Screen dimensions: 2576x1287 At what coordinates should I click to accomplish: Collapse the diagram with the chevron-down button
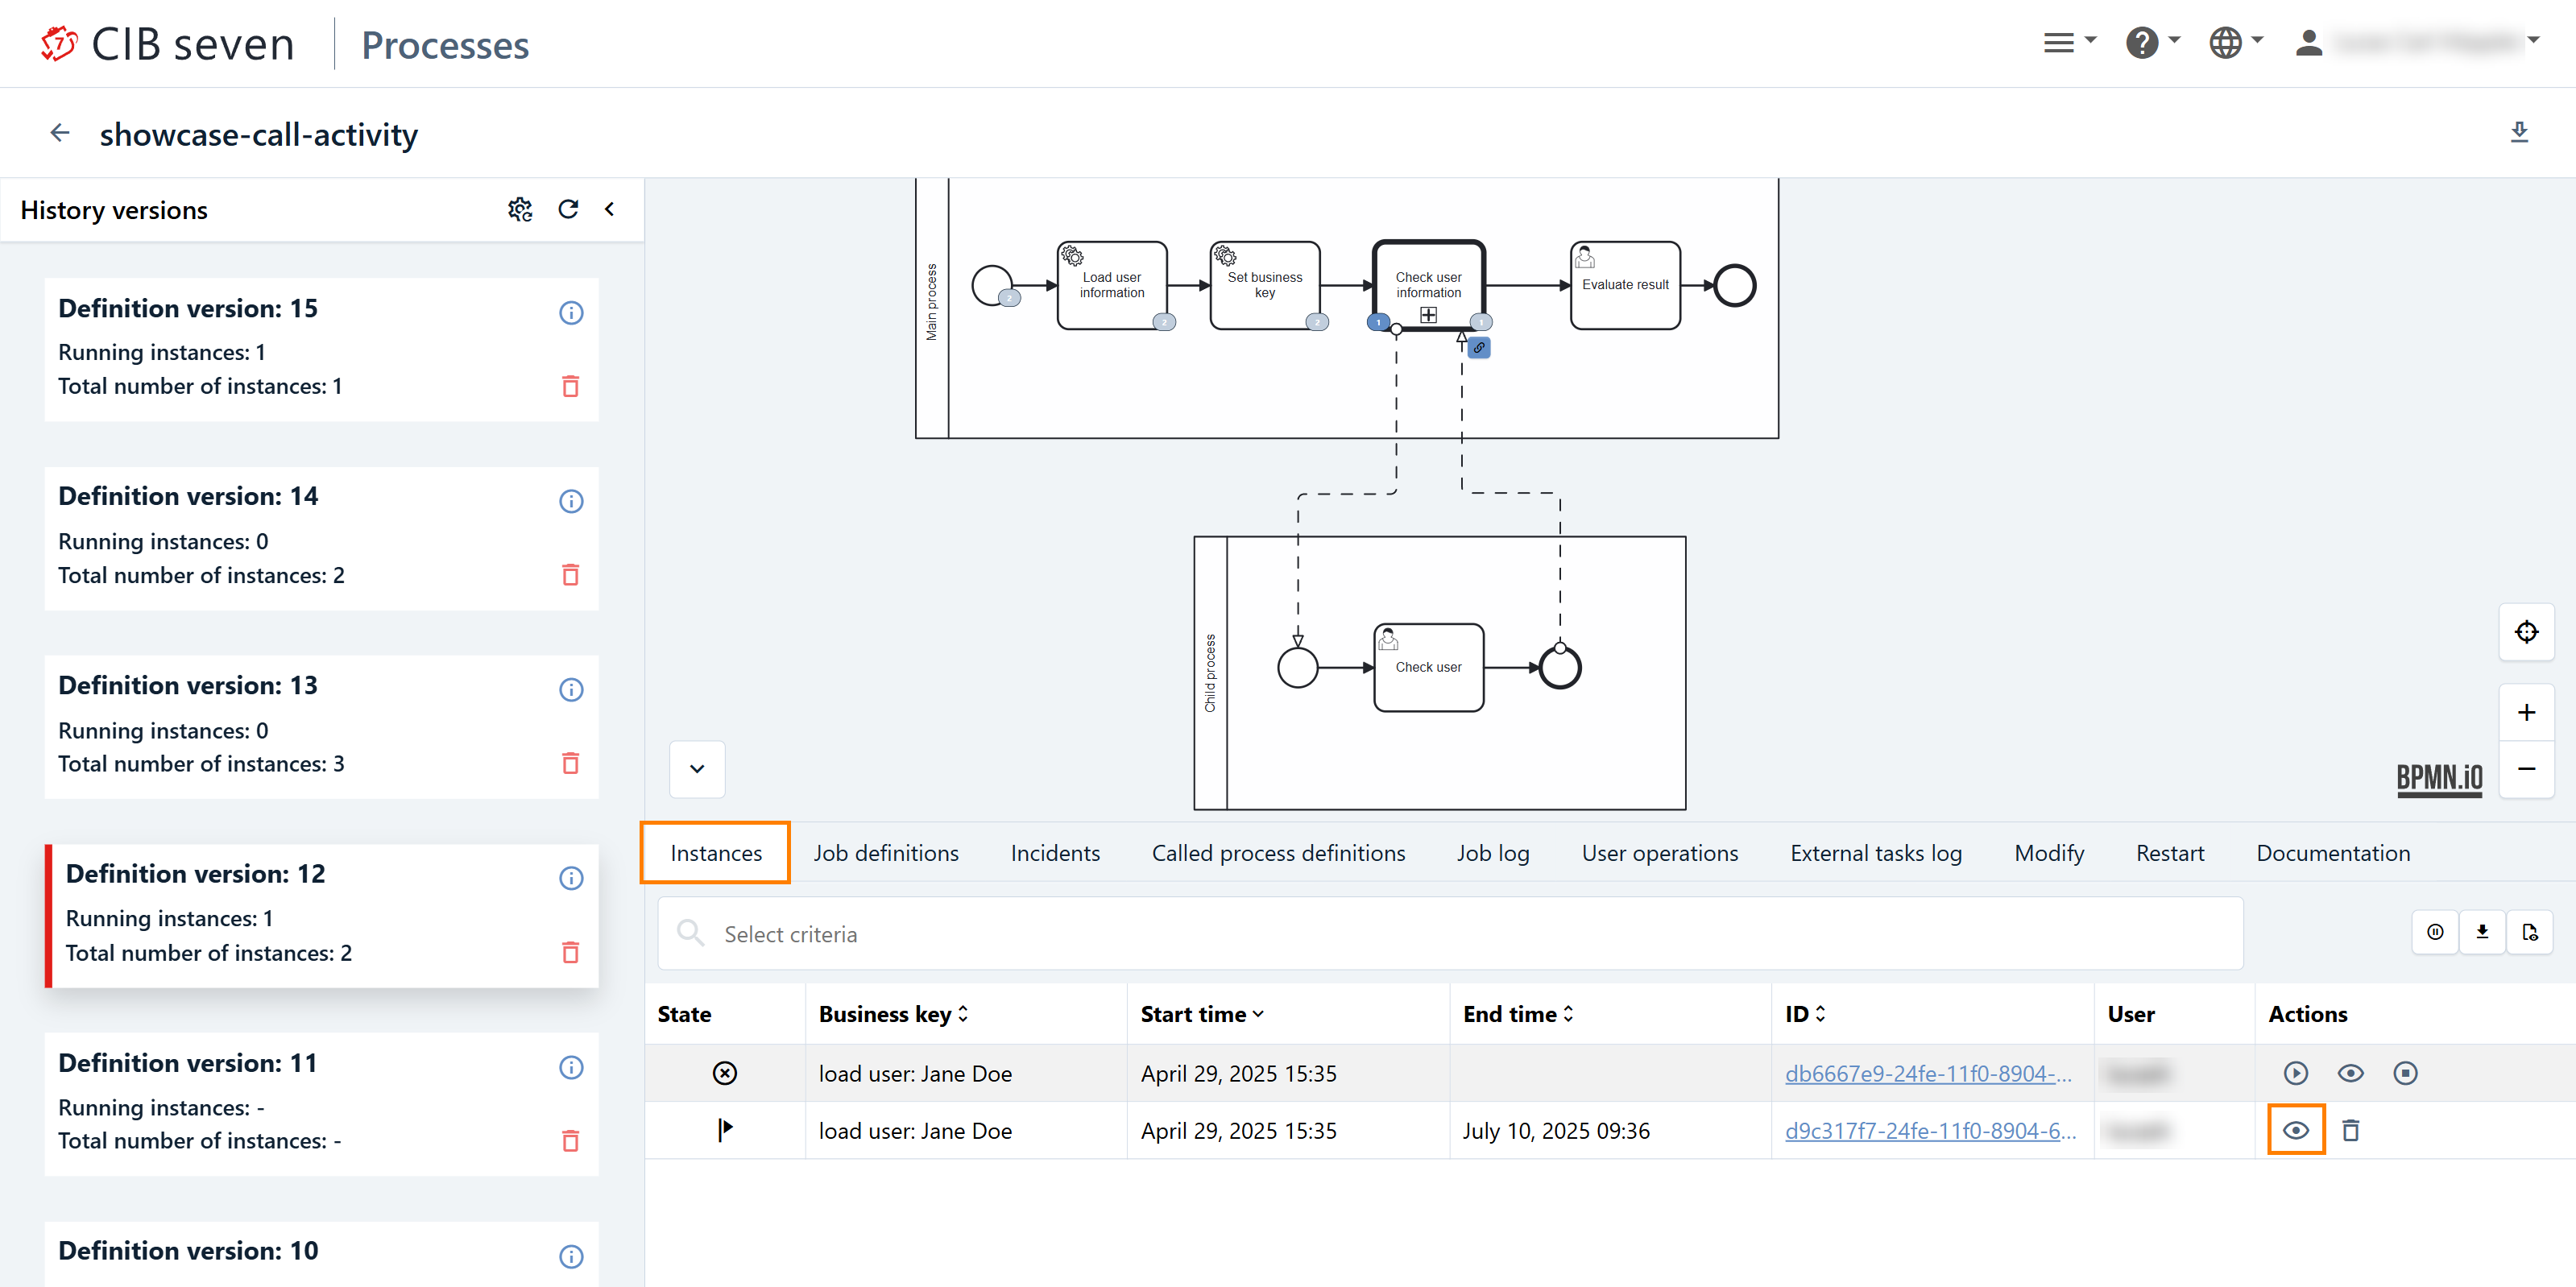tap(697, 768)
